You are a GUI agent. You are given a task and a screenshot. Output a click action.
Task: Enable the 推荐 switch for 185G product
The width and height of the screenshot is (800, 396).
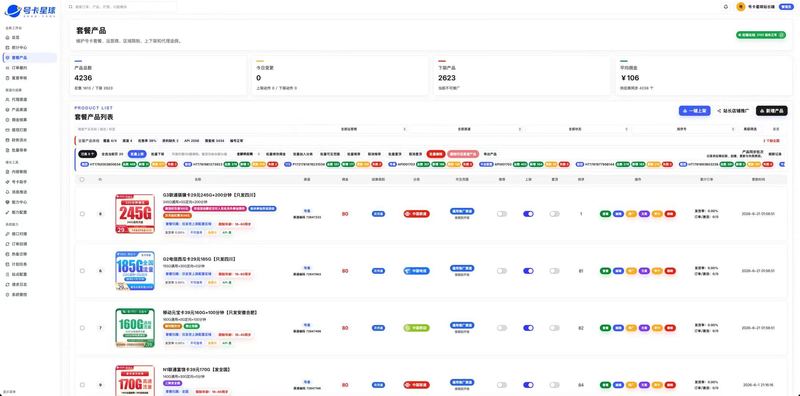tap(502, 271)
